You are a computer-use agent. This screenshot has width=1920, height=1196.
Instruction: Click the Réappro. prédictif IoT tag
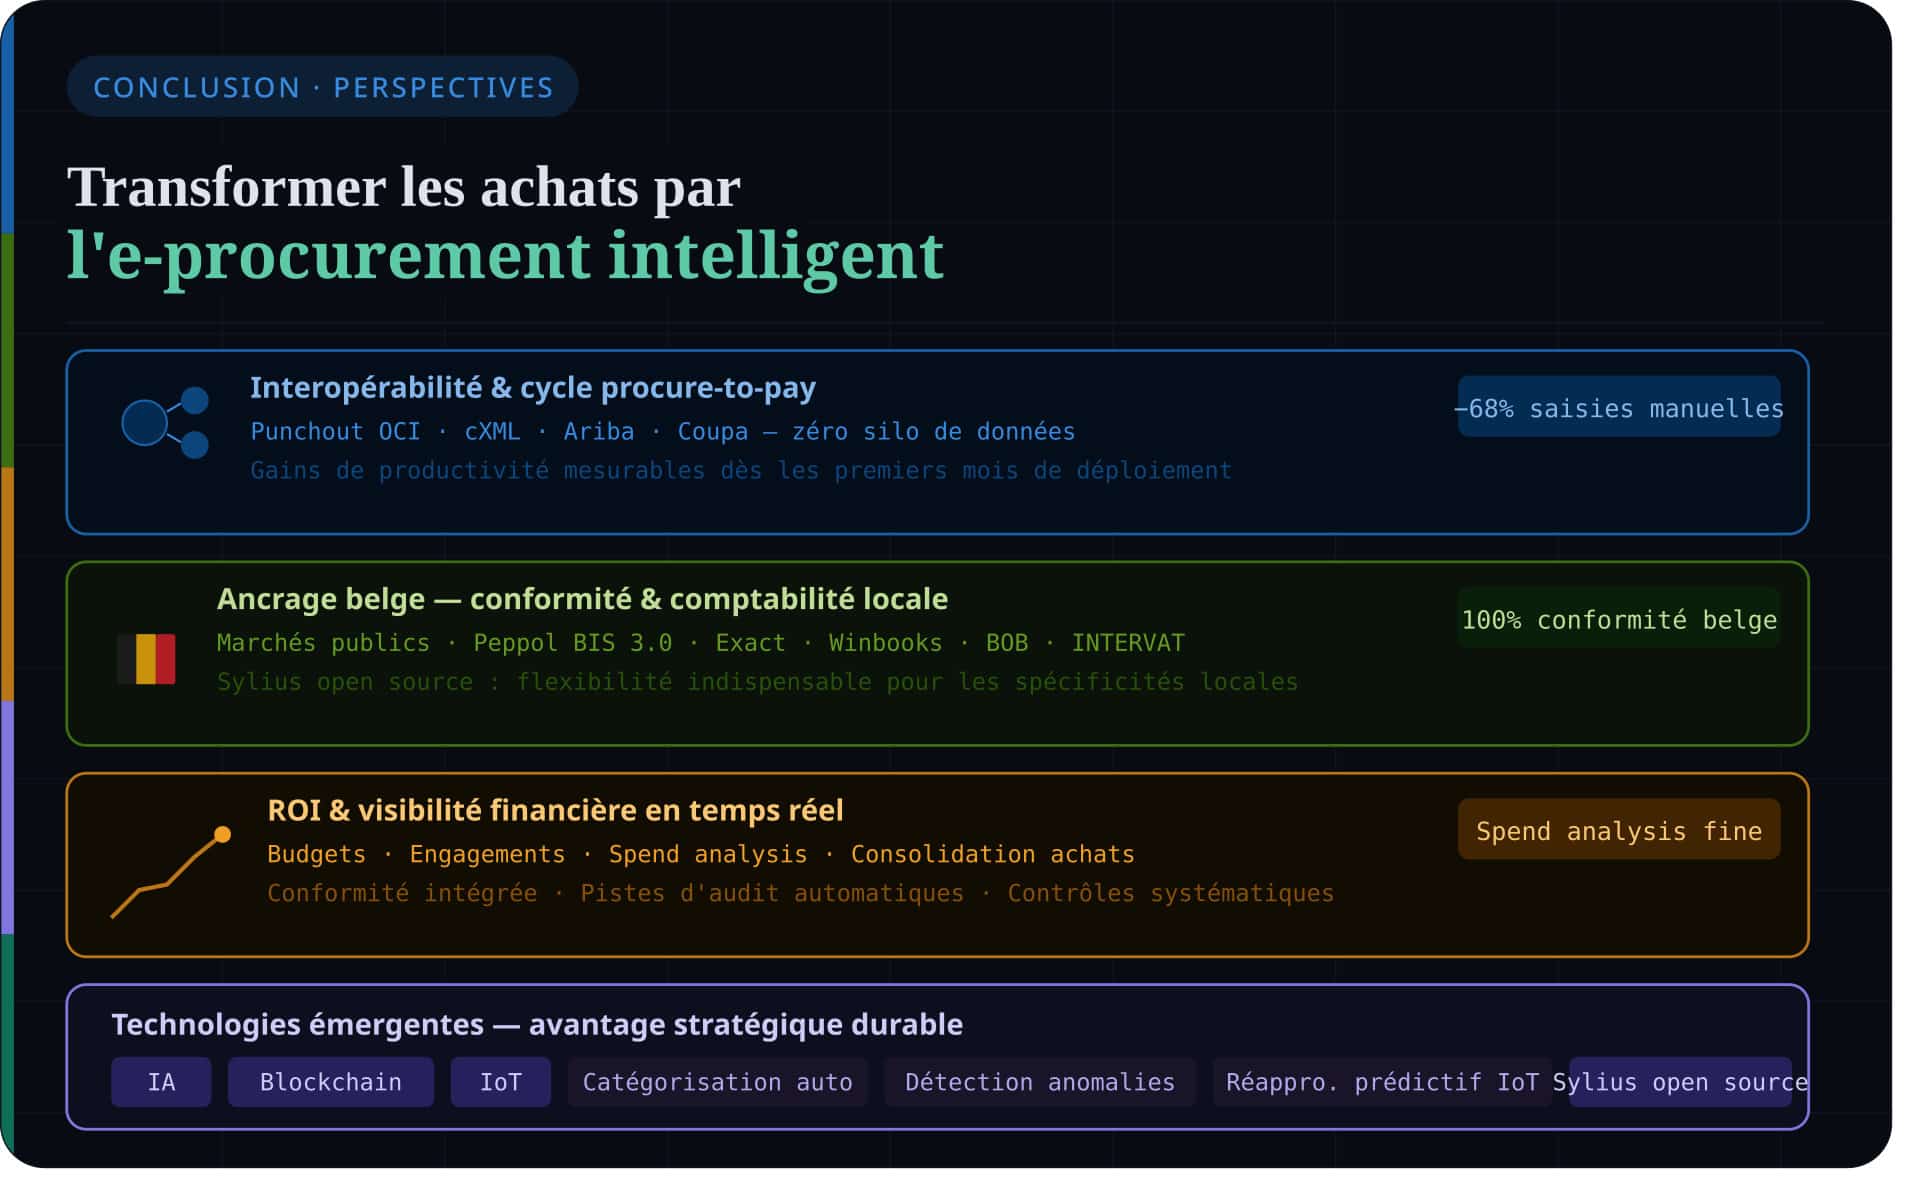1382,1082
